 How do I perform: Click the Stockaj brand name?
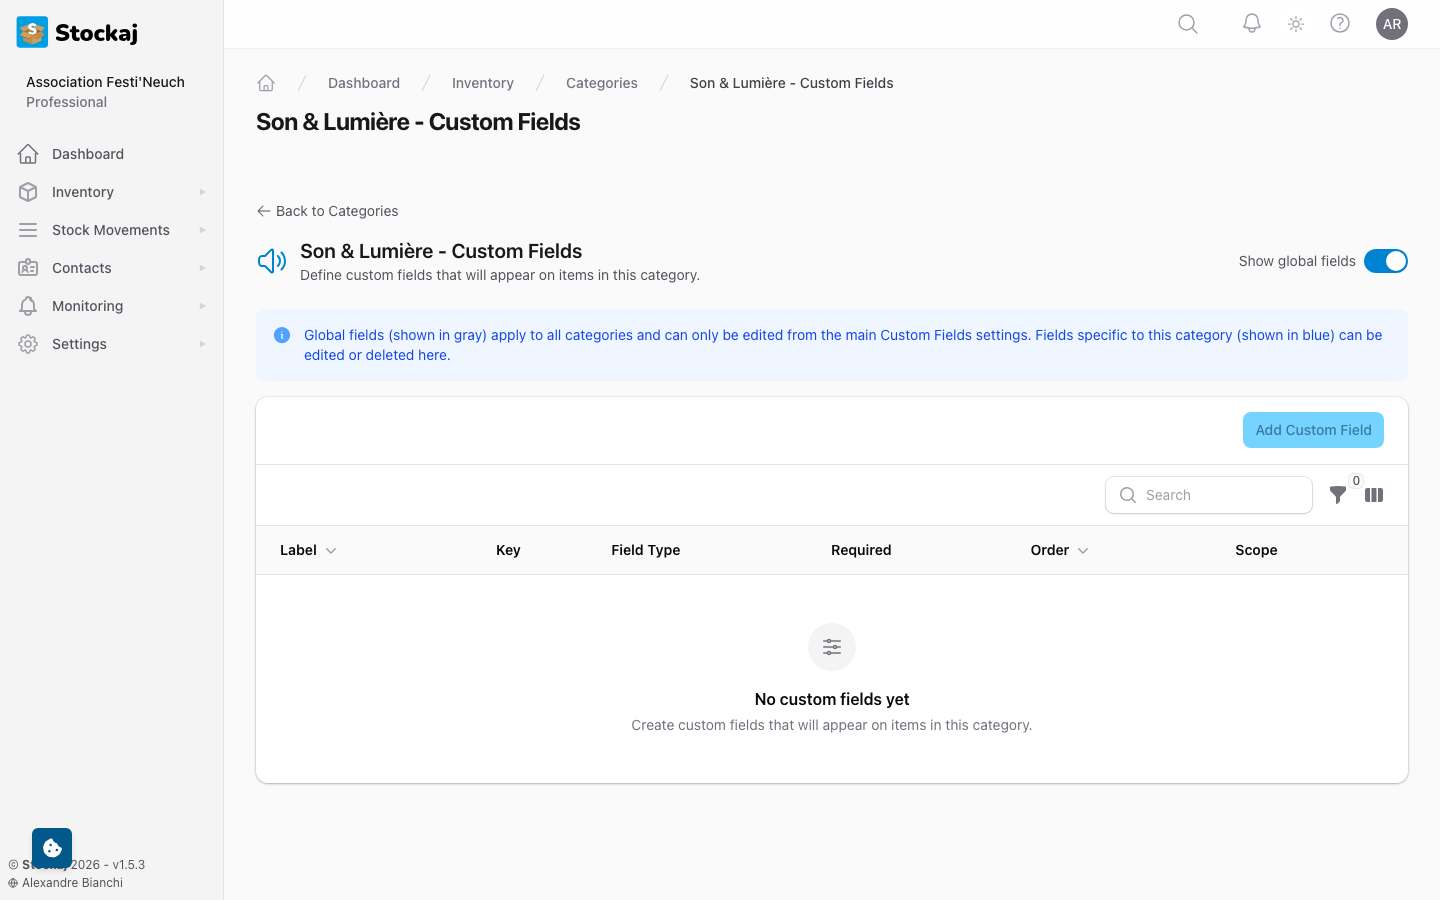click(x=96, y=33)
